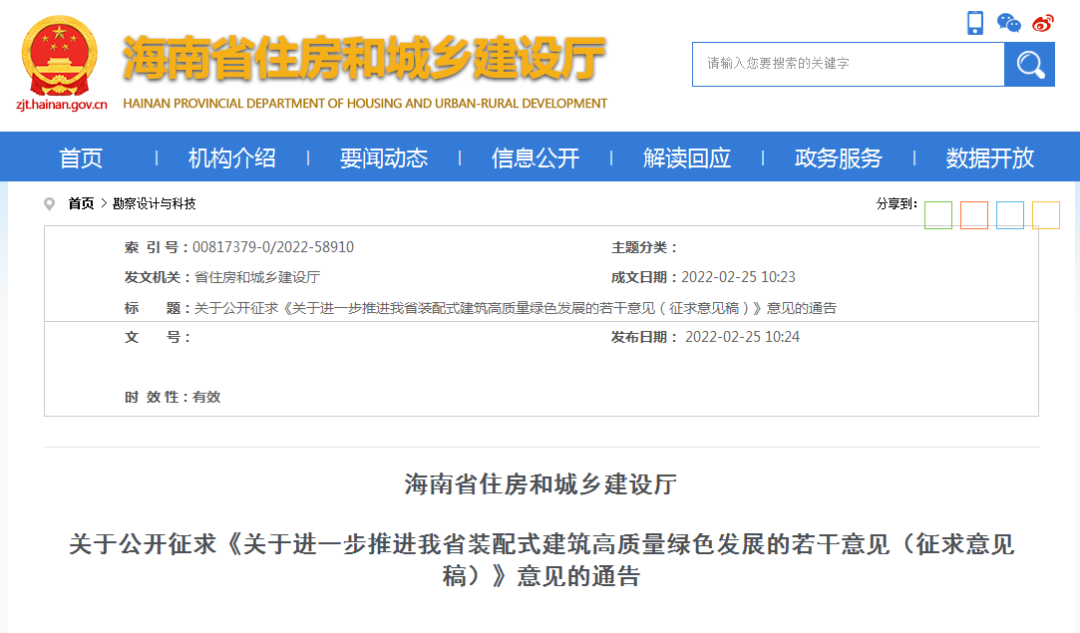
Task: Click the location pin breadcrumb icon
Action: (x=48, y=204)
